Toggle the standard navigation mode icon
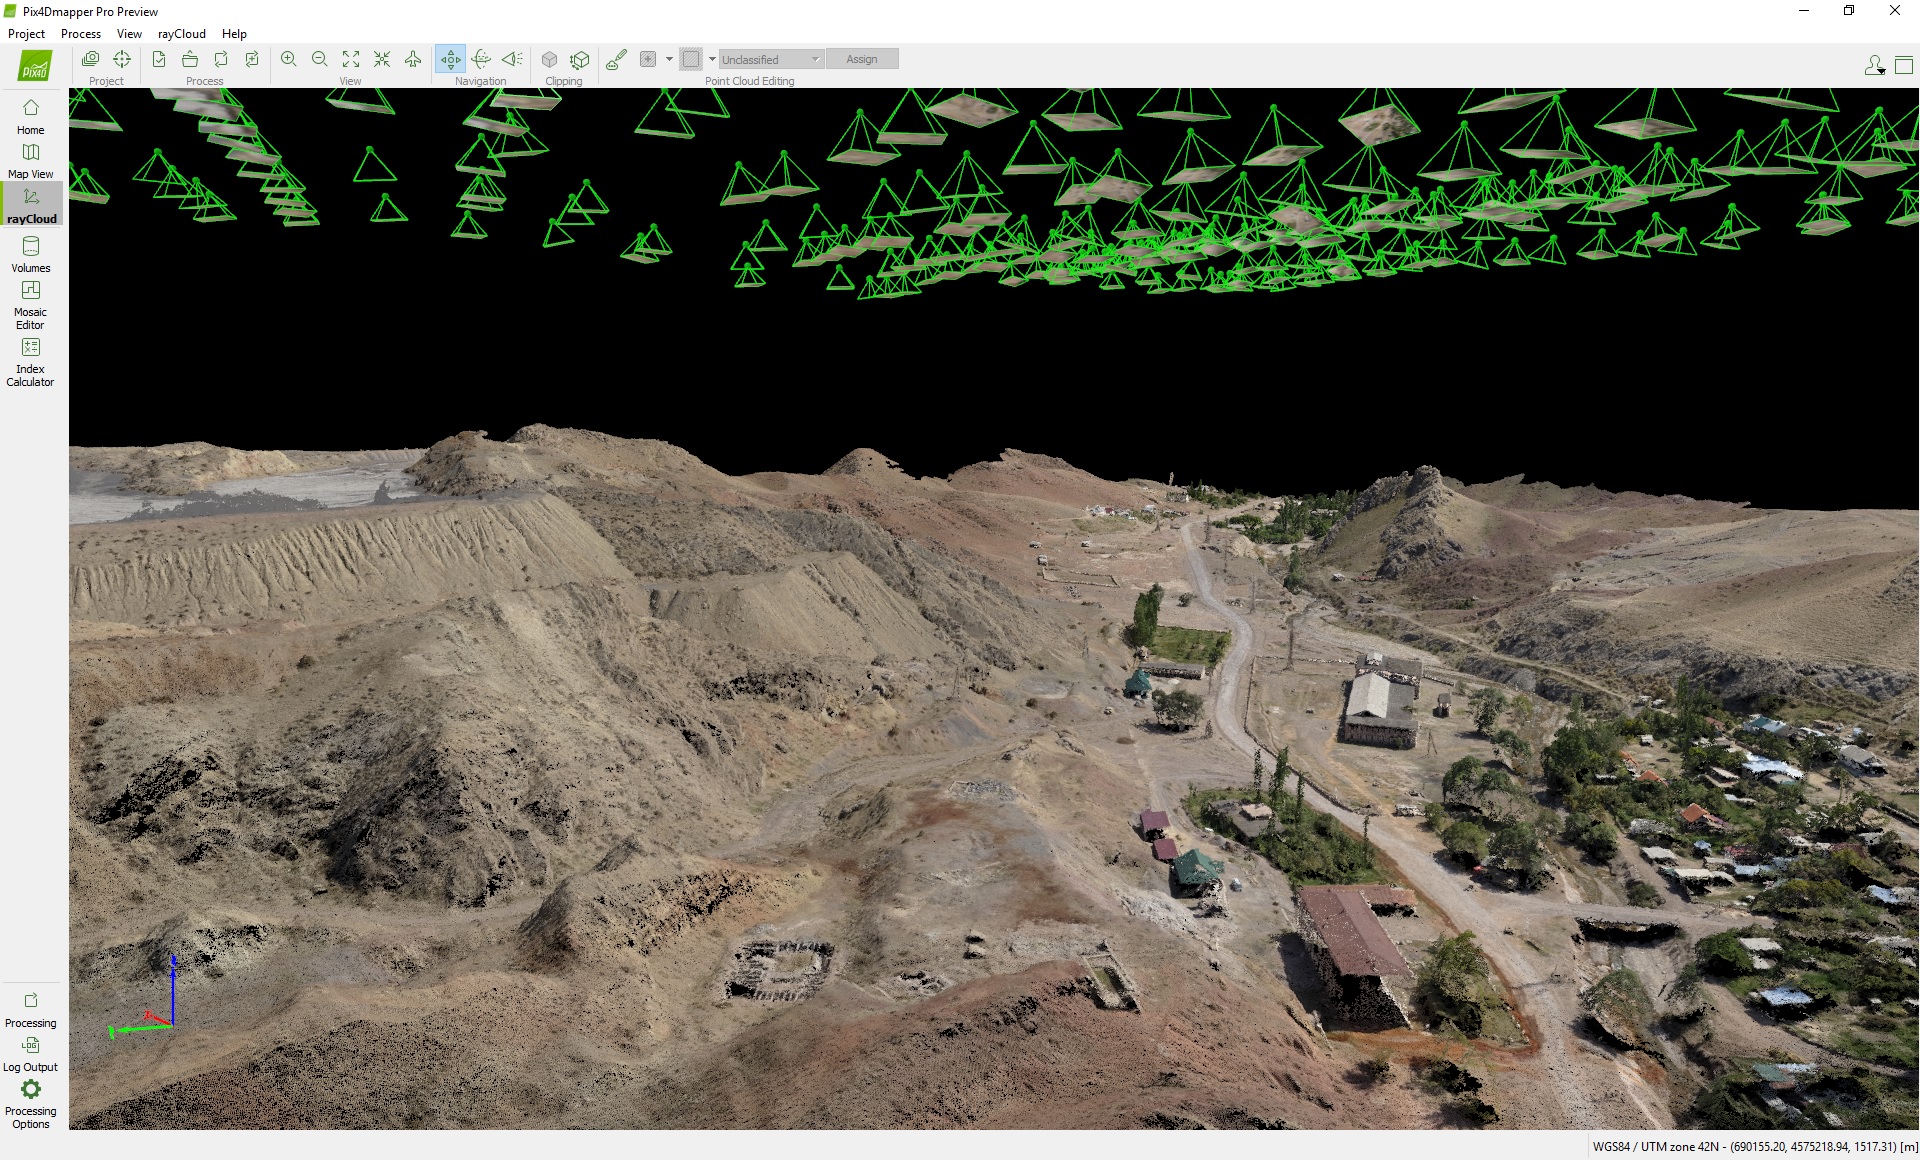Image resolution: width=1920 pixels, height=1160 pixels. [450, 59]
